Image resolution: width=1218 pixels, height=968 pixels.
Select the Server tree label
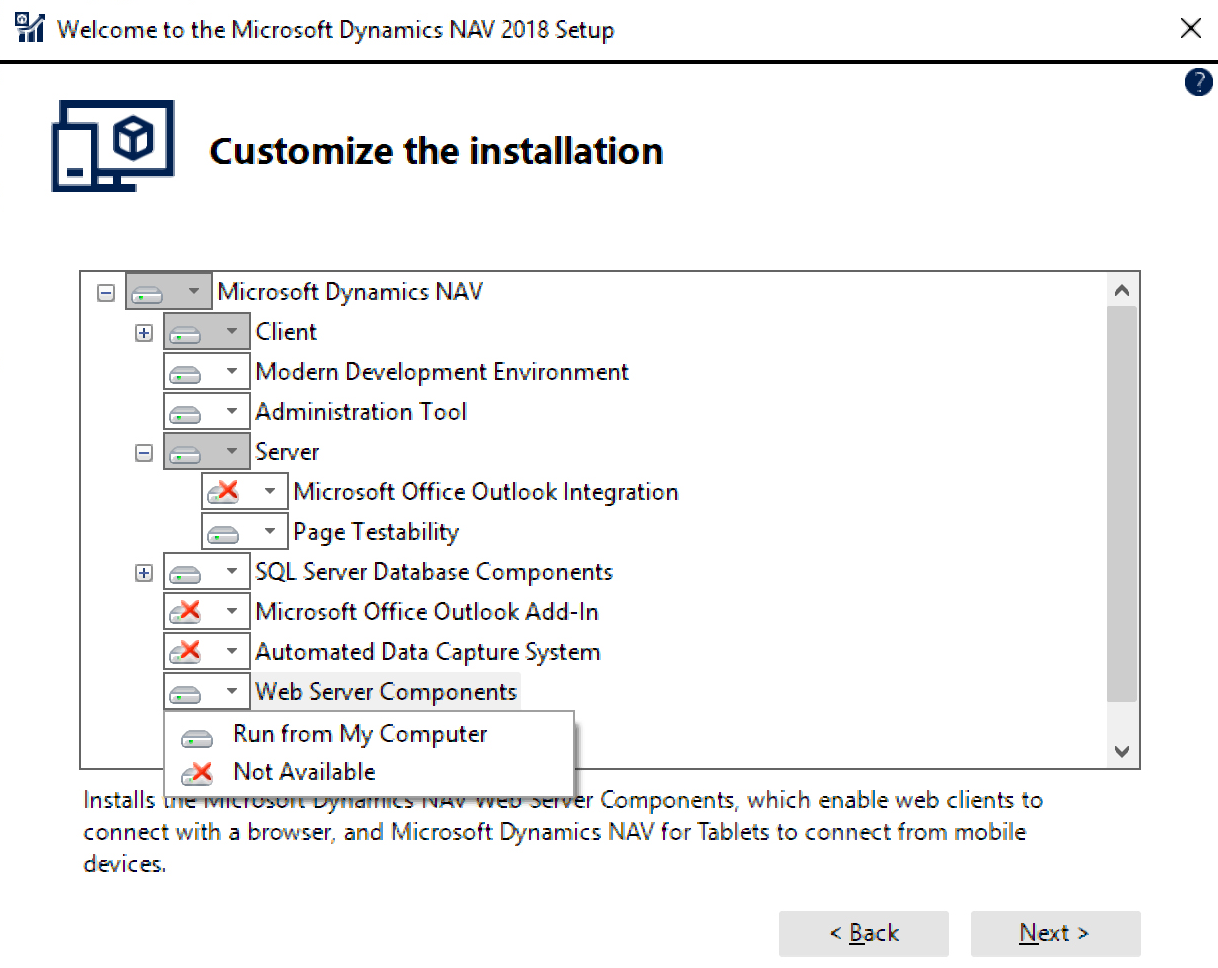[287, 452]
